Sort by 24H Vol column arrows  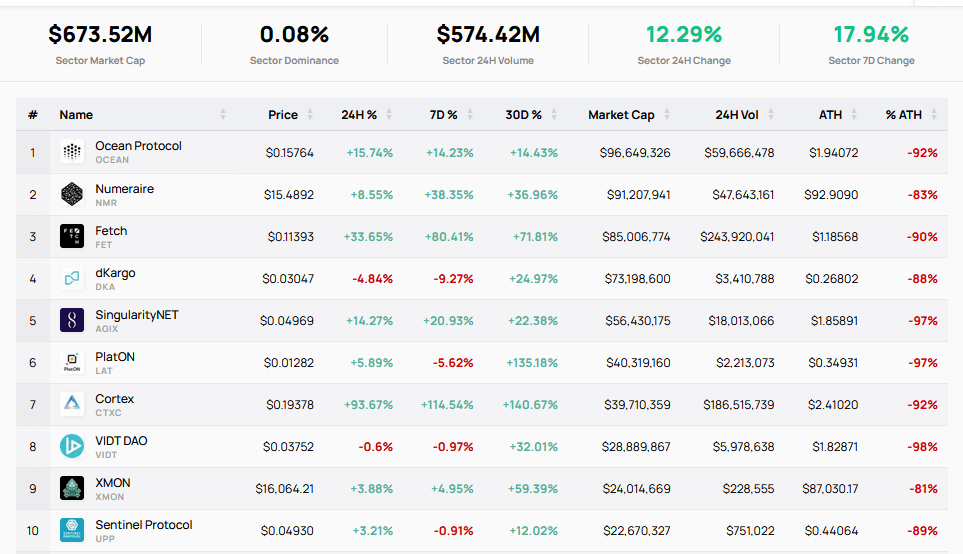point(771,114)
